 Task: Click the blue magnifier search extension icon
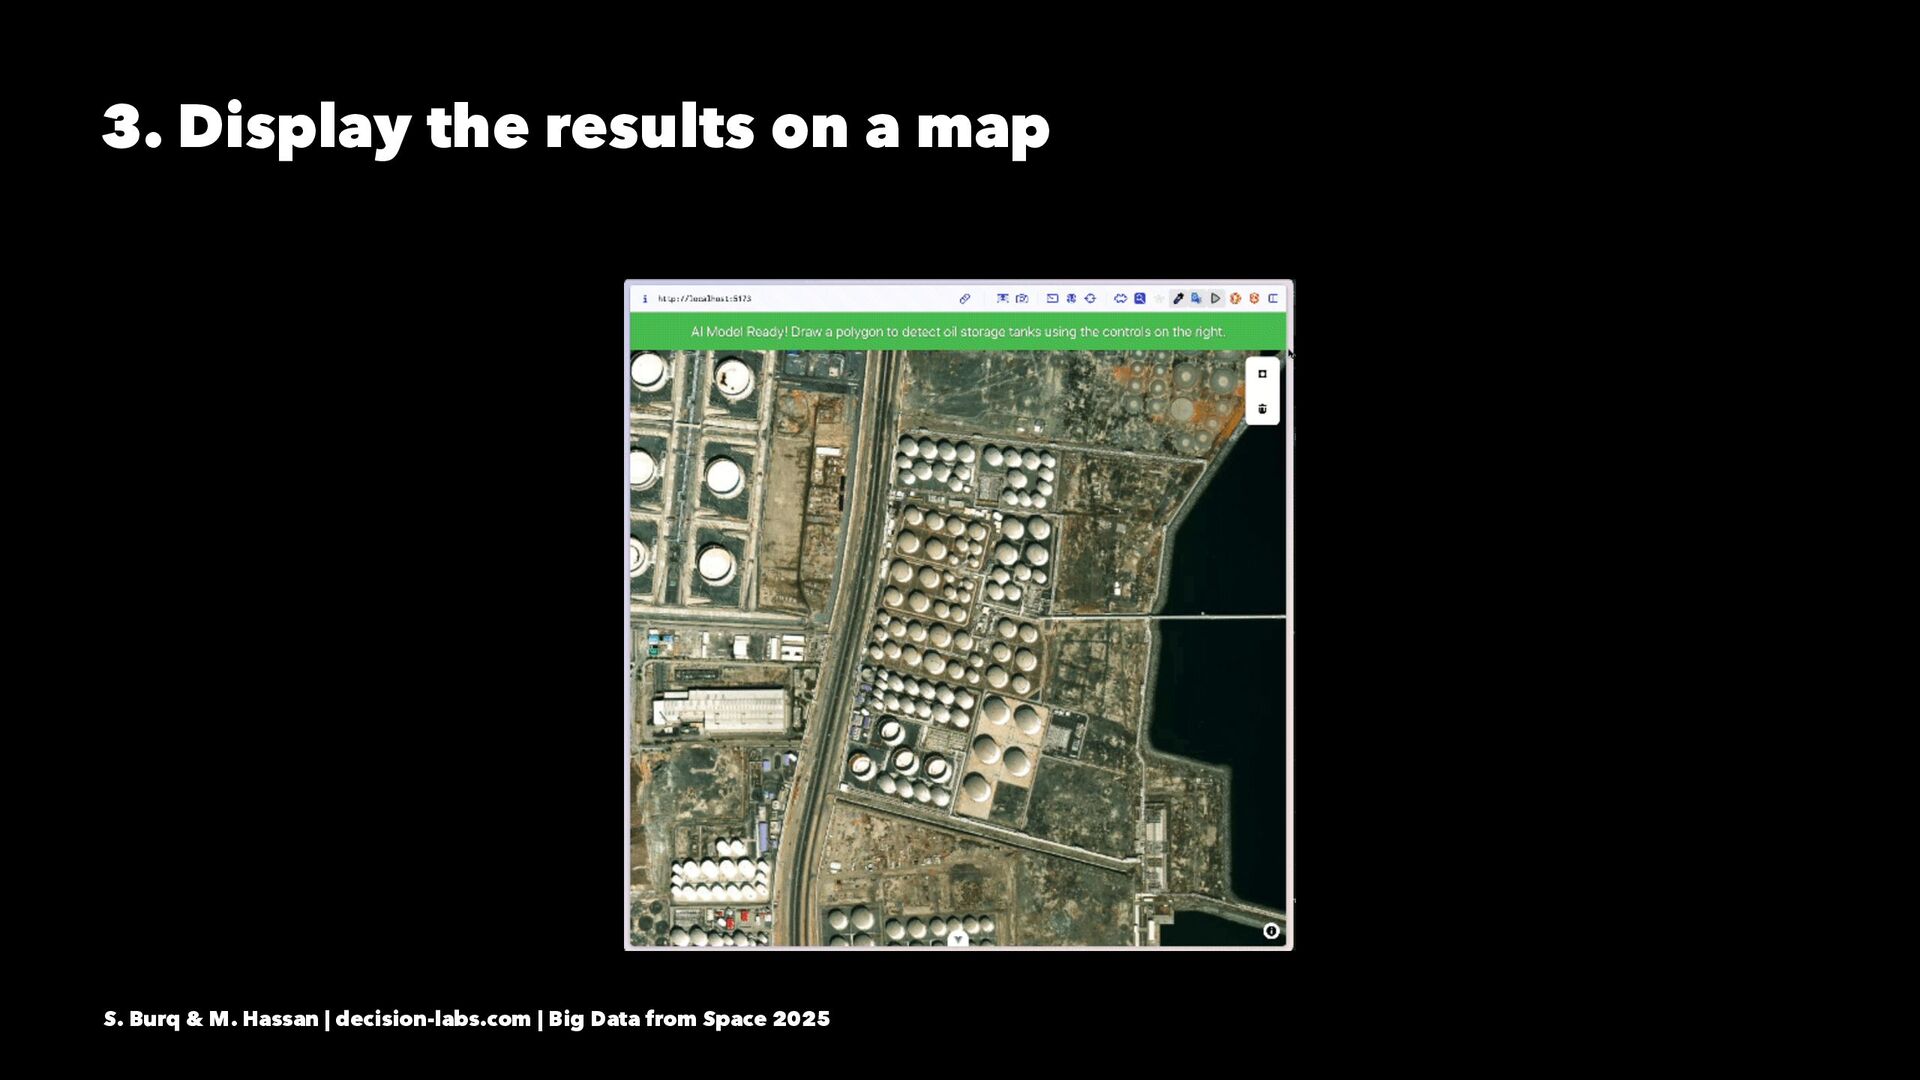[1140, 298]
